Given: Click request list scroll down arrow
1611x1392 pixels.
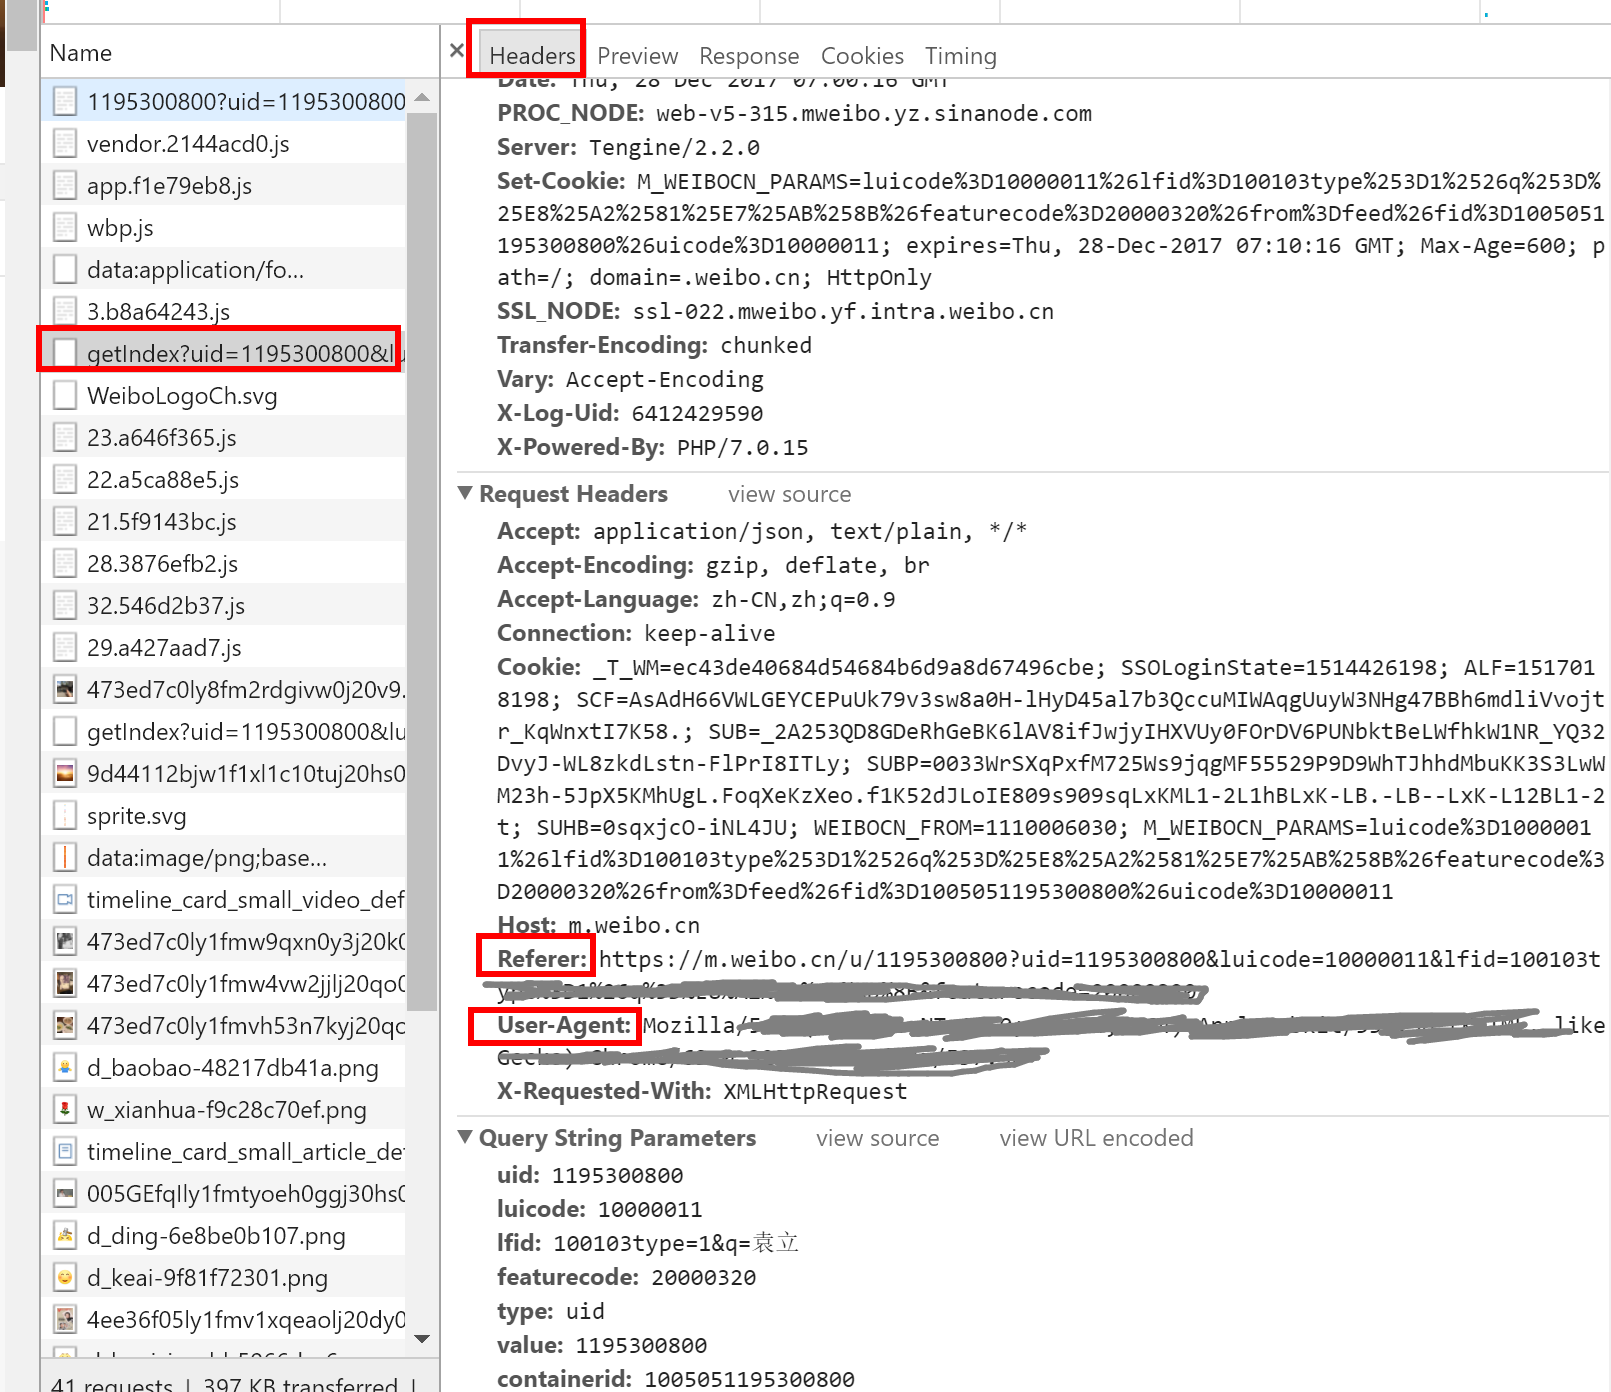Looking at the screenshot, I should pyautogui.click(x=422, y=1338).
